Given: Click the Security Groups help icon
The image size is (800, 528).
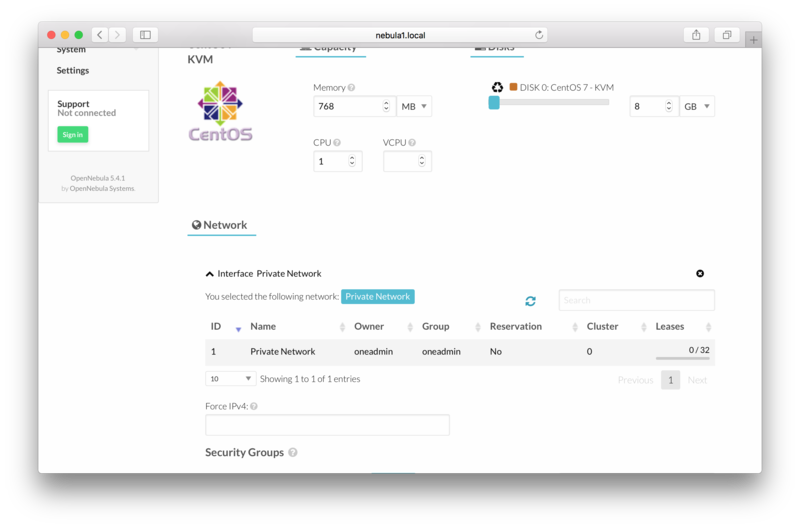Looking at the screenshot, I should click(x=293, y=453).
